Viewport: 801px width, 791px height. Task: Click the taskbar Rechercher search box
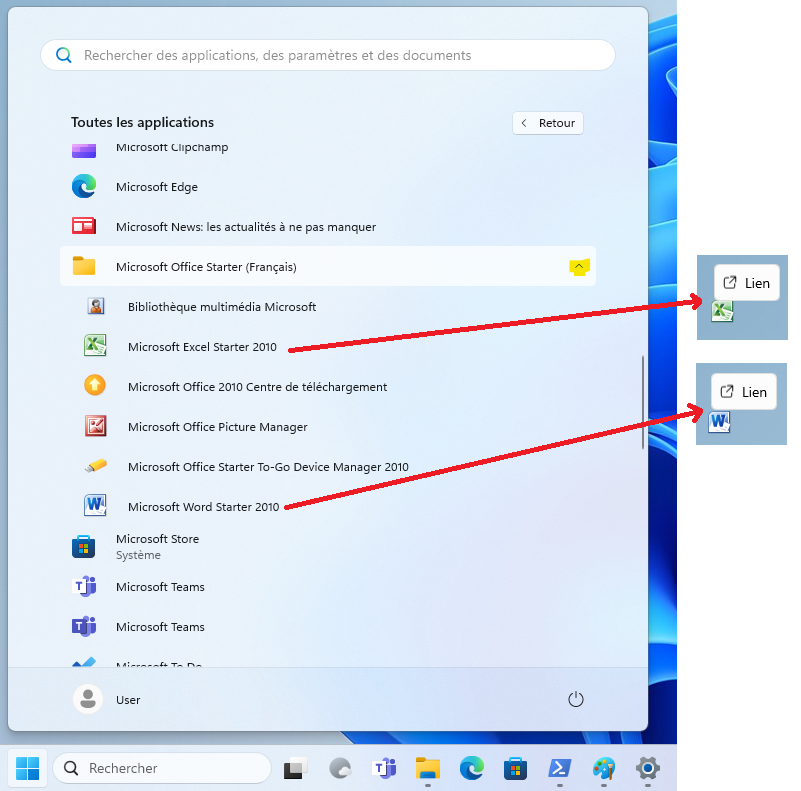[161, 768]
